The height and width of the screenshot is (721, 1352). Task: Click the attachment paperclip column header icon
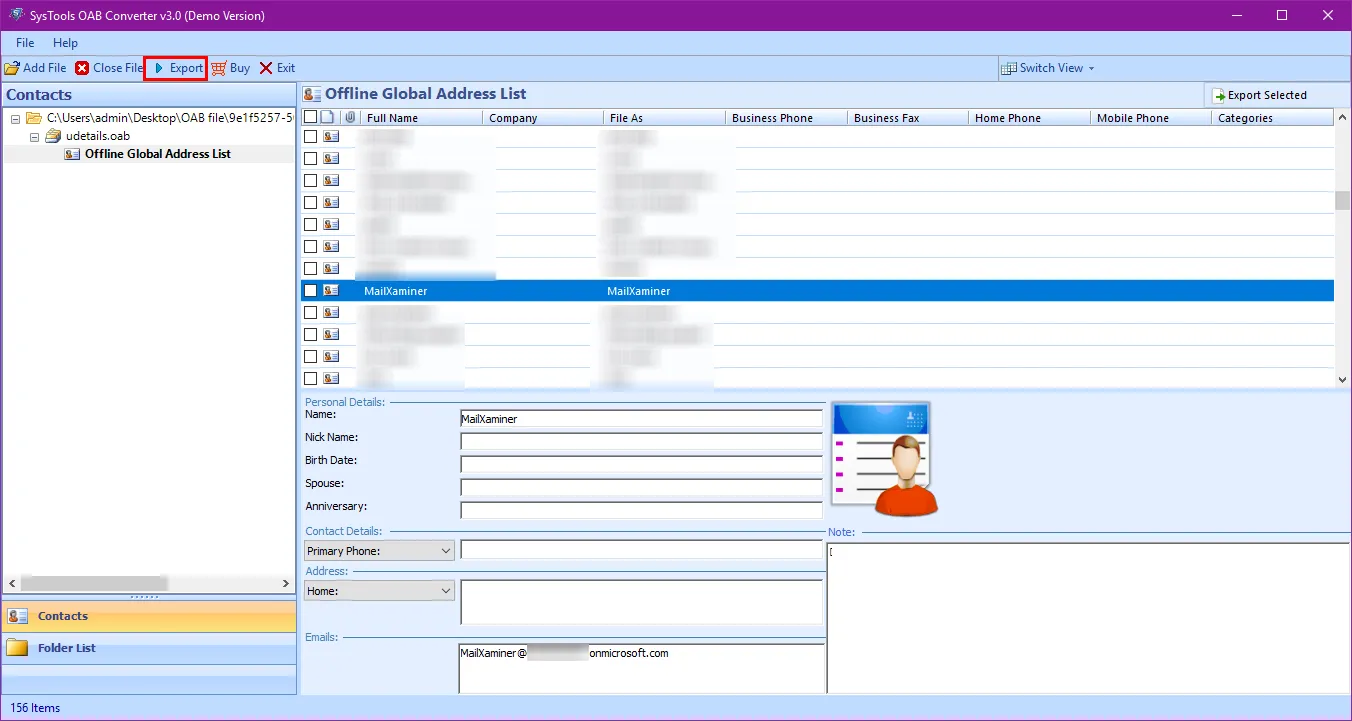350,117
